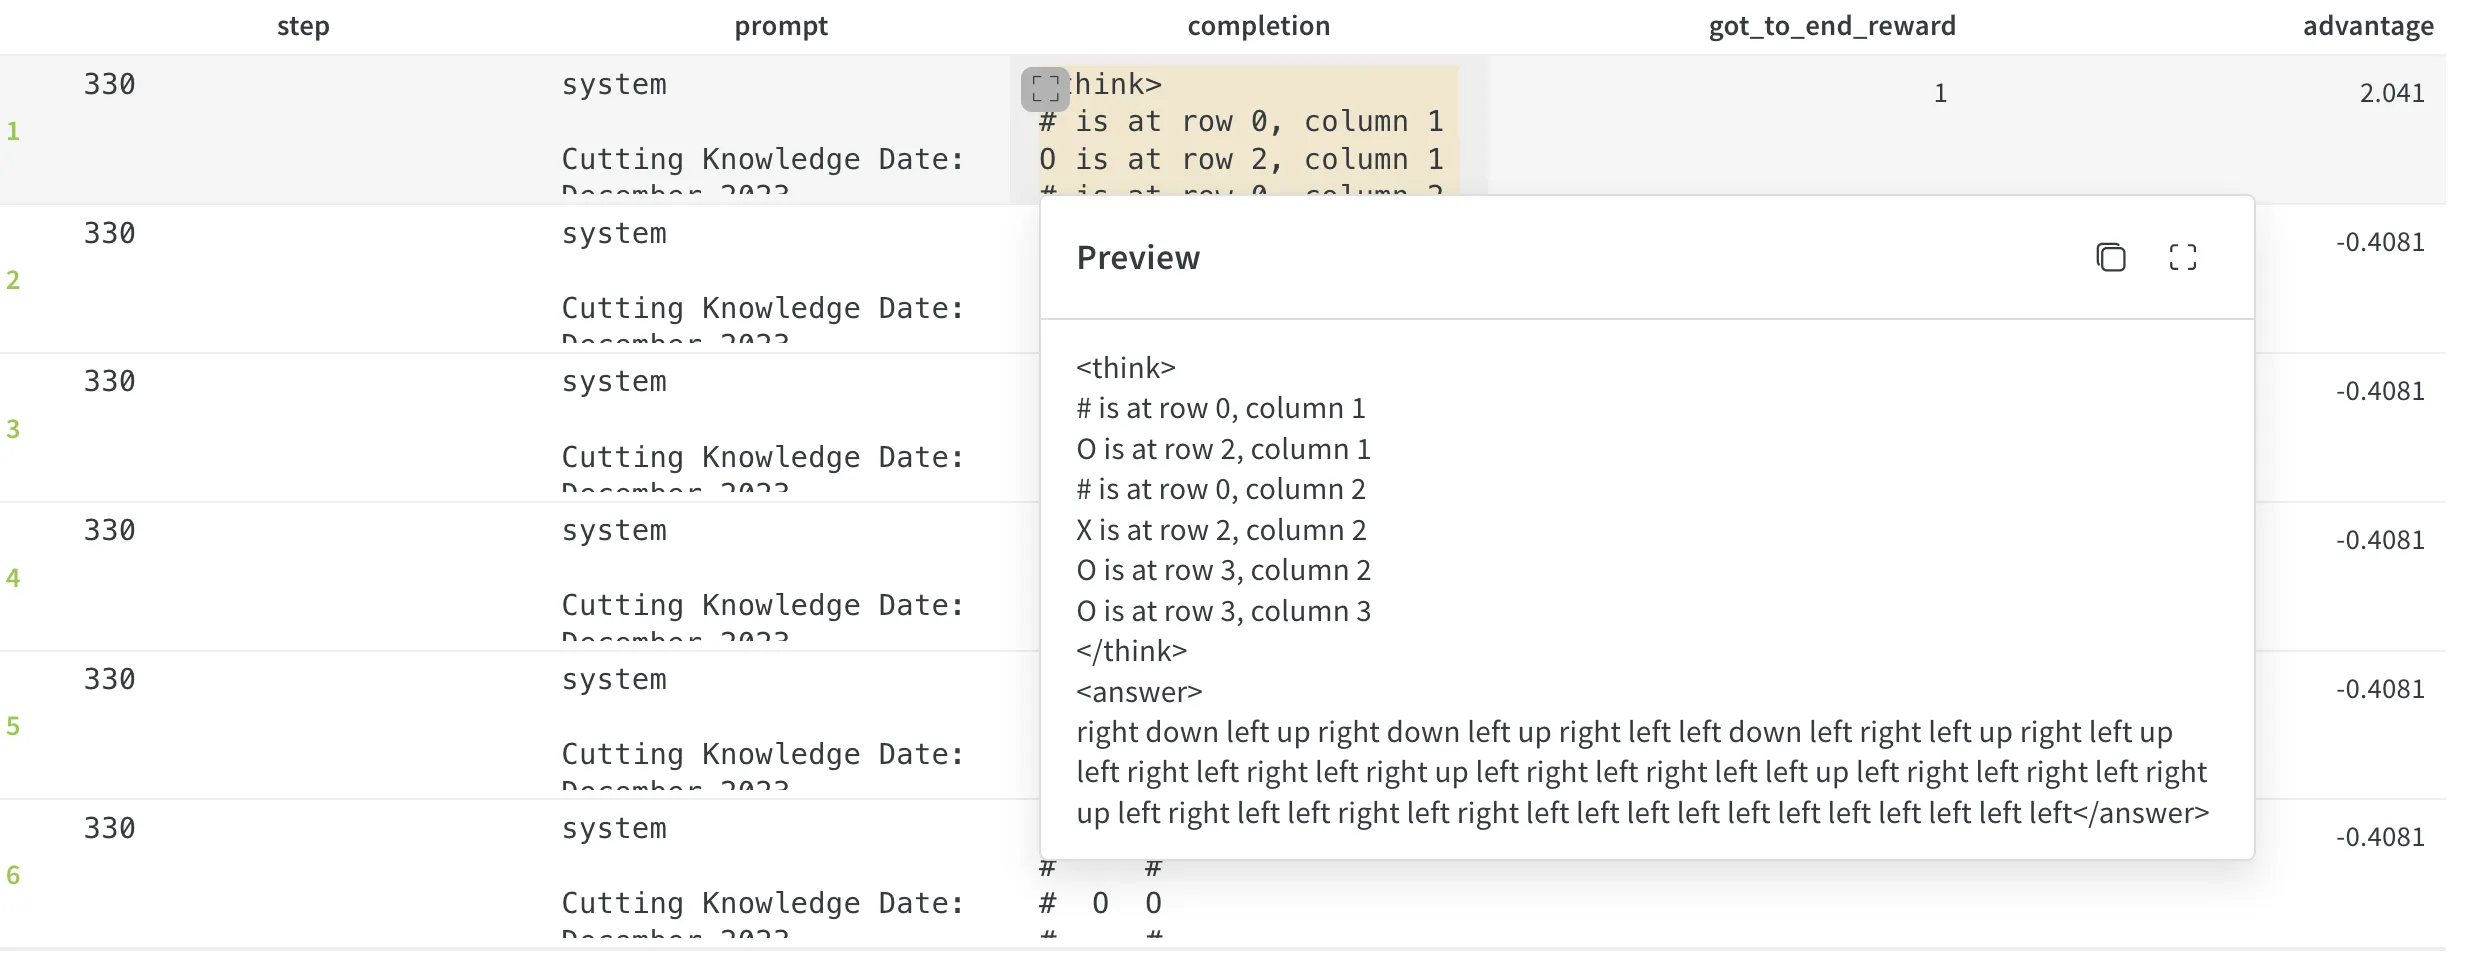Viewport: 2468px width, 956px height.
Task: Select row number 3 in the table
Action: click(x=14, y=428)
